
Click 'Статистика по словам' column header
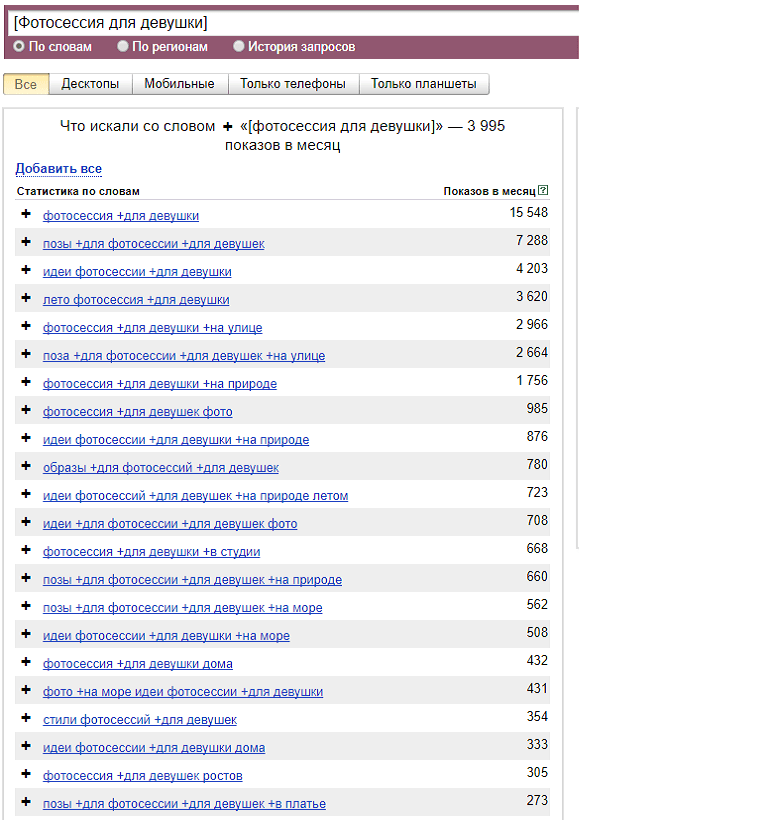[x=78, y=191]
